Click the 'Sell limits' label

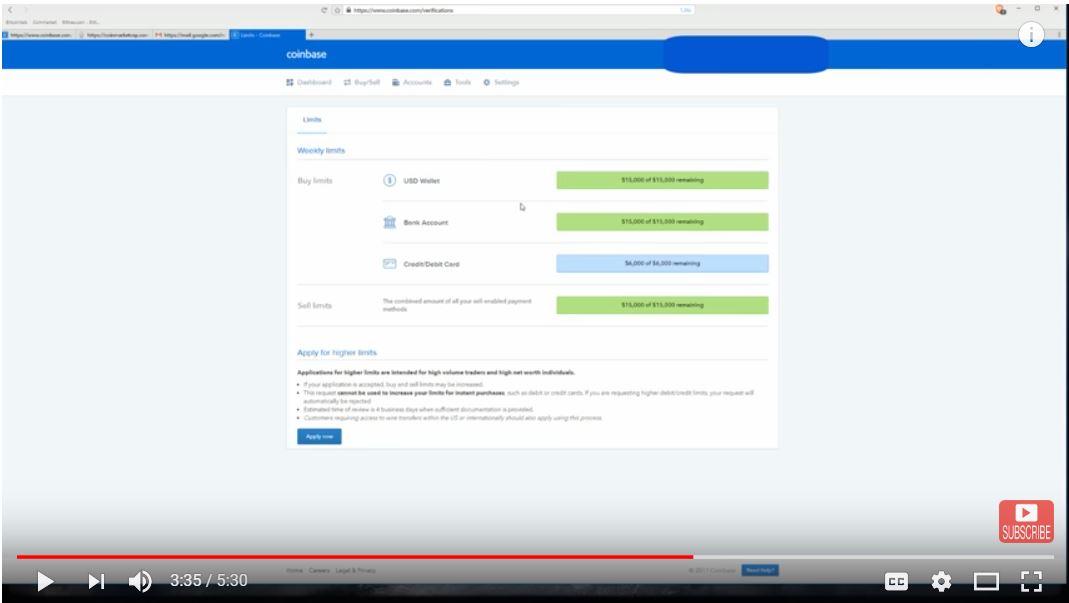click(x=315, y=306)
